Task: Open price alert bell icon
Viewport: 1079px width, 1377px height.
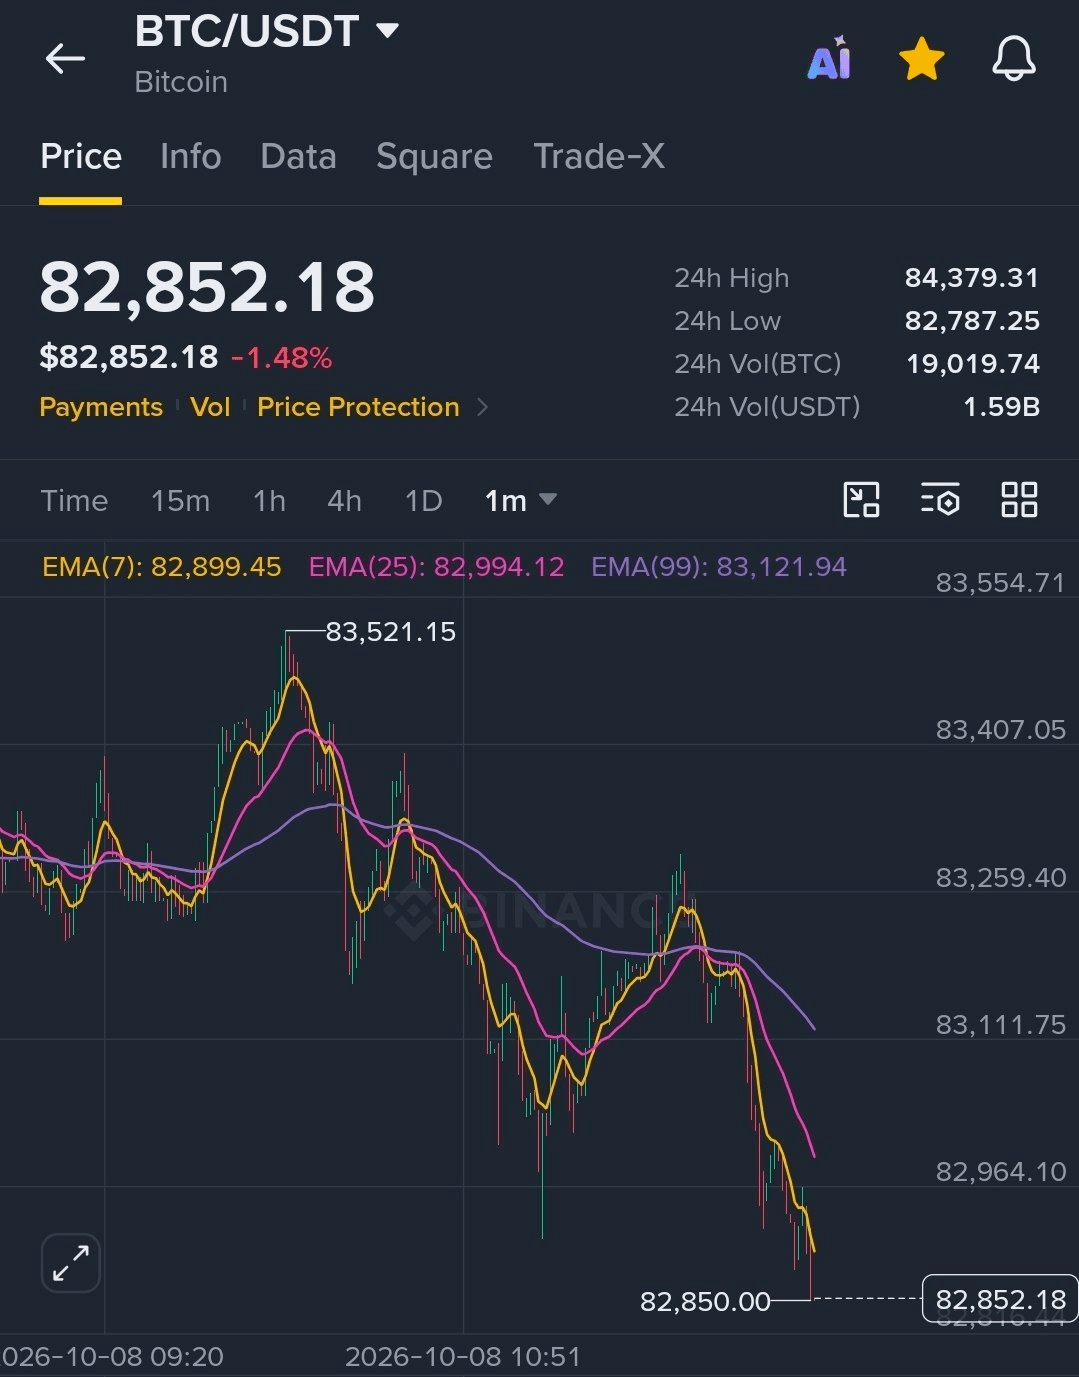Action: [1013, 59]
